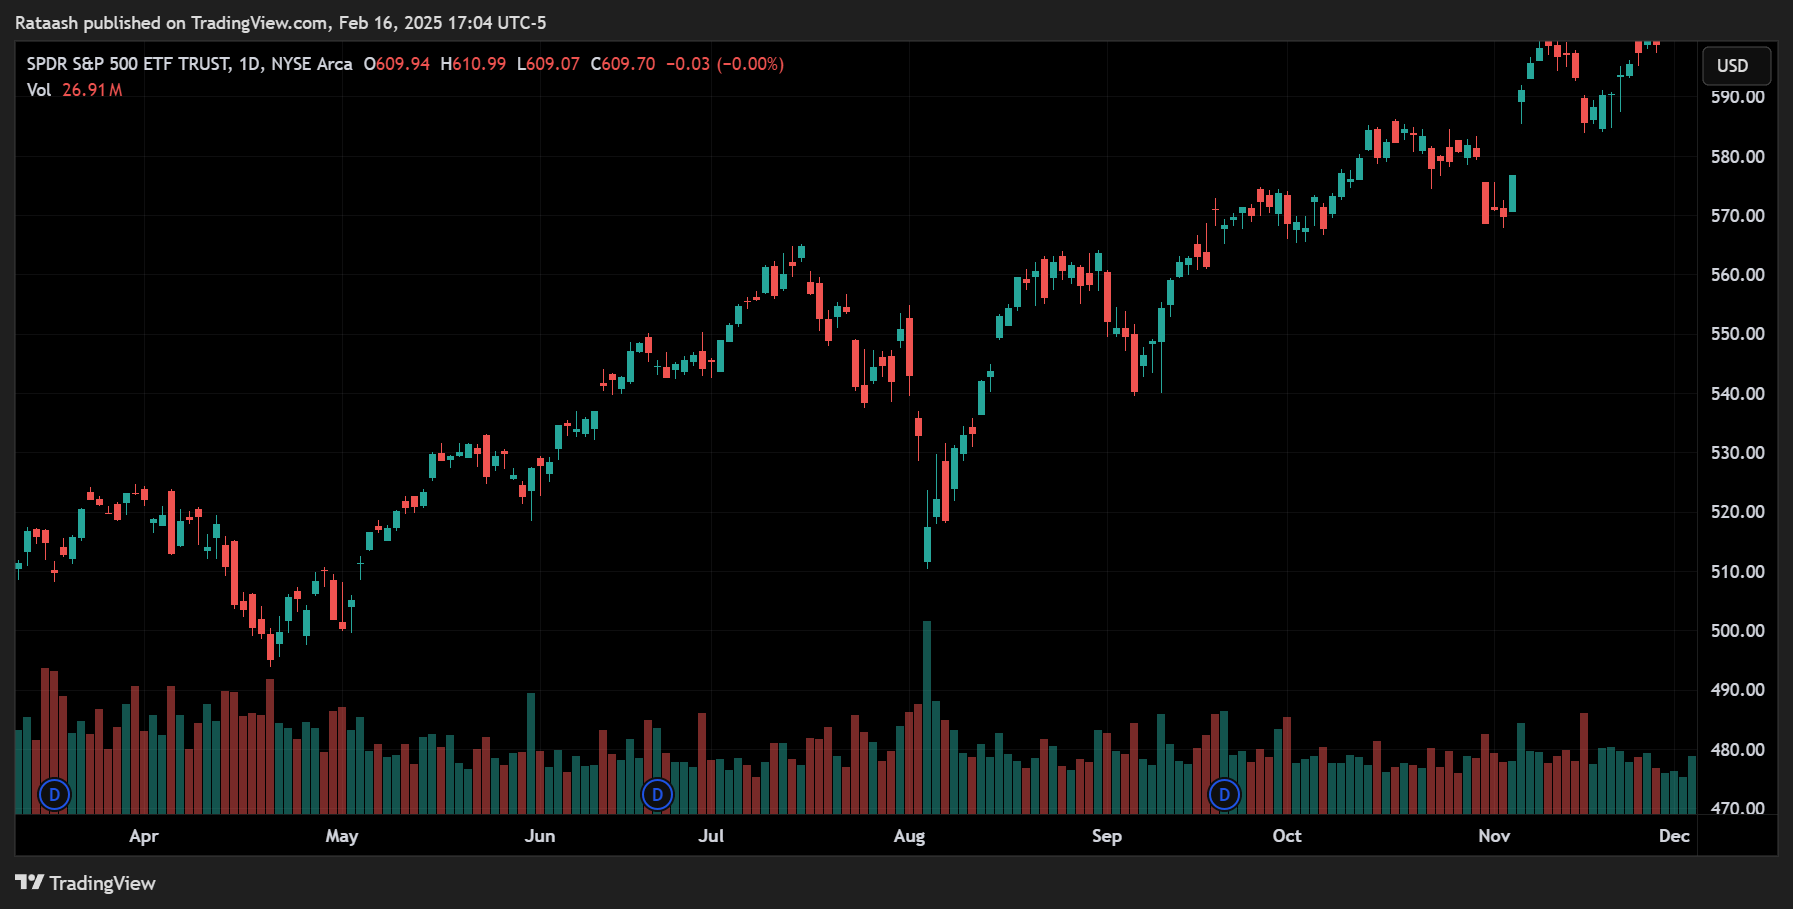
Task: Click the Apr label on time axis
Action: [144, 836]
